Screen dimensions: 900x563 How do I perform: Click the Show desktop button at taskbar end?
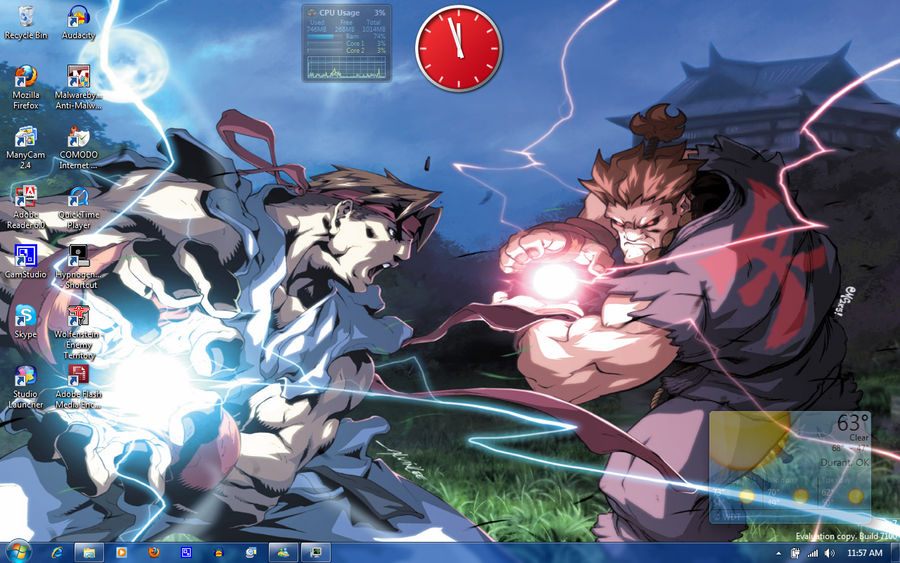coord(895,553)
